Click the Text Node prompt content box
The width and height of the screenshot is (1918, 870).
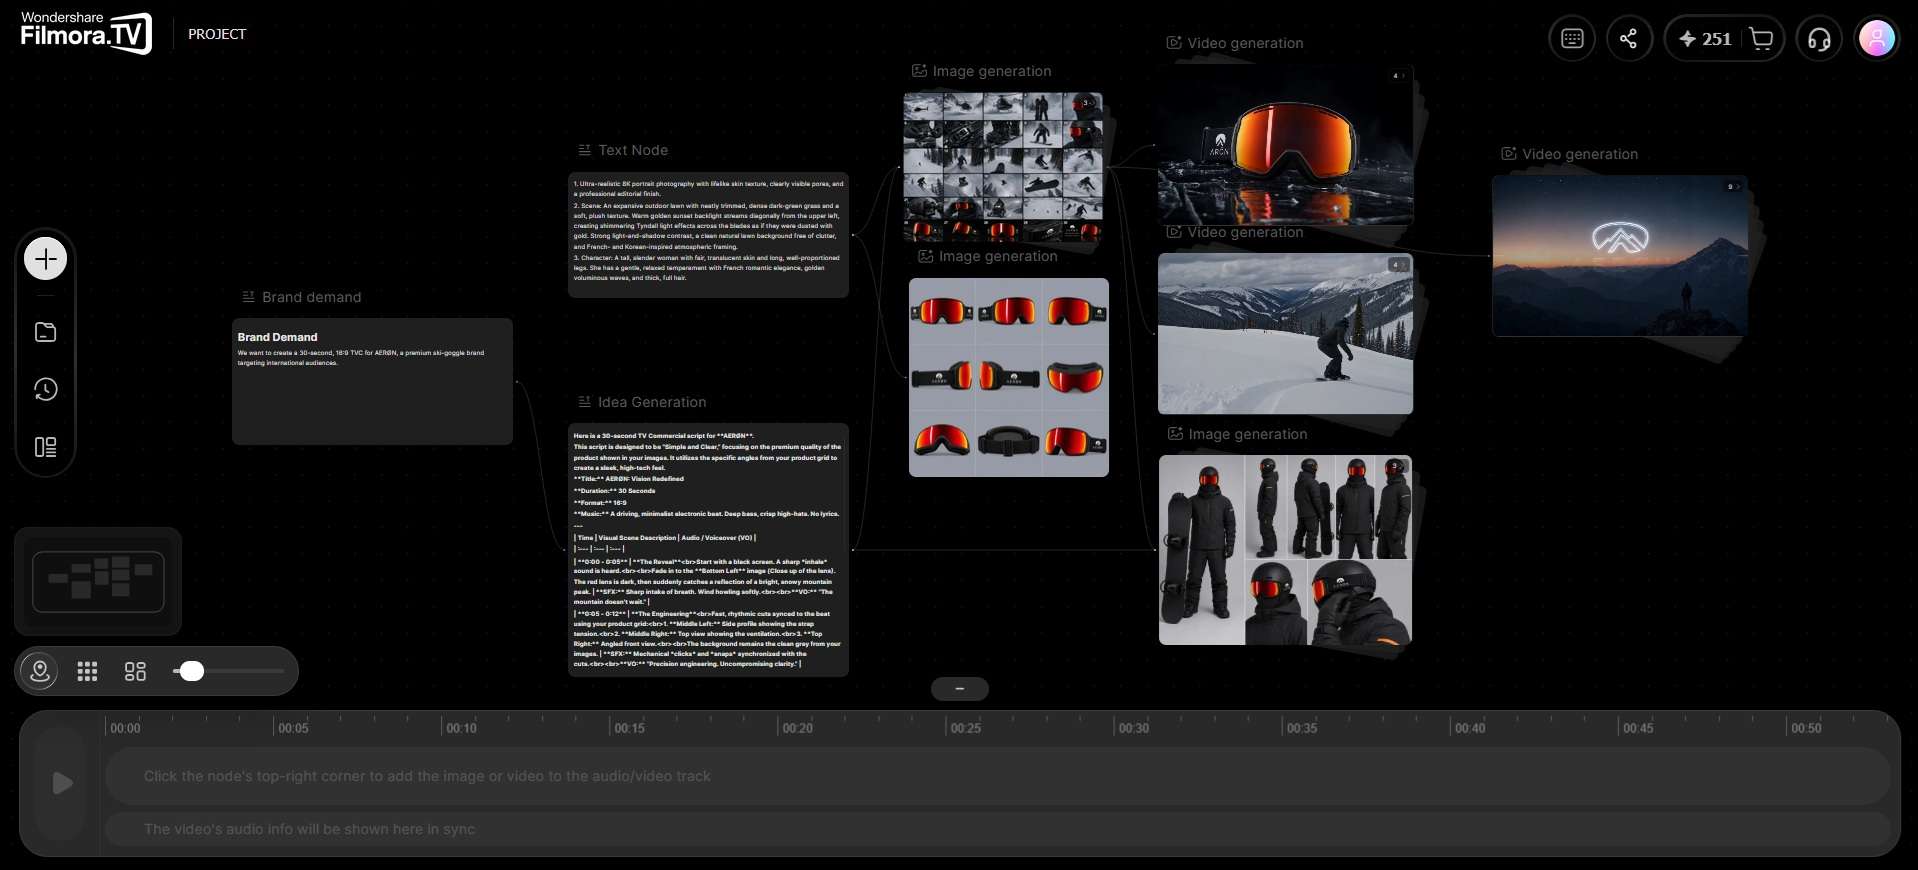click(708, 235)
